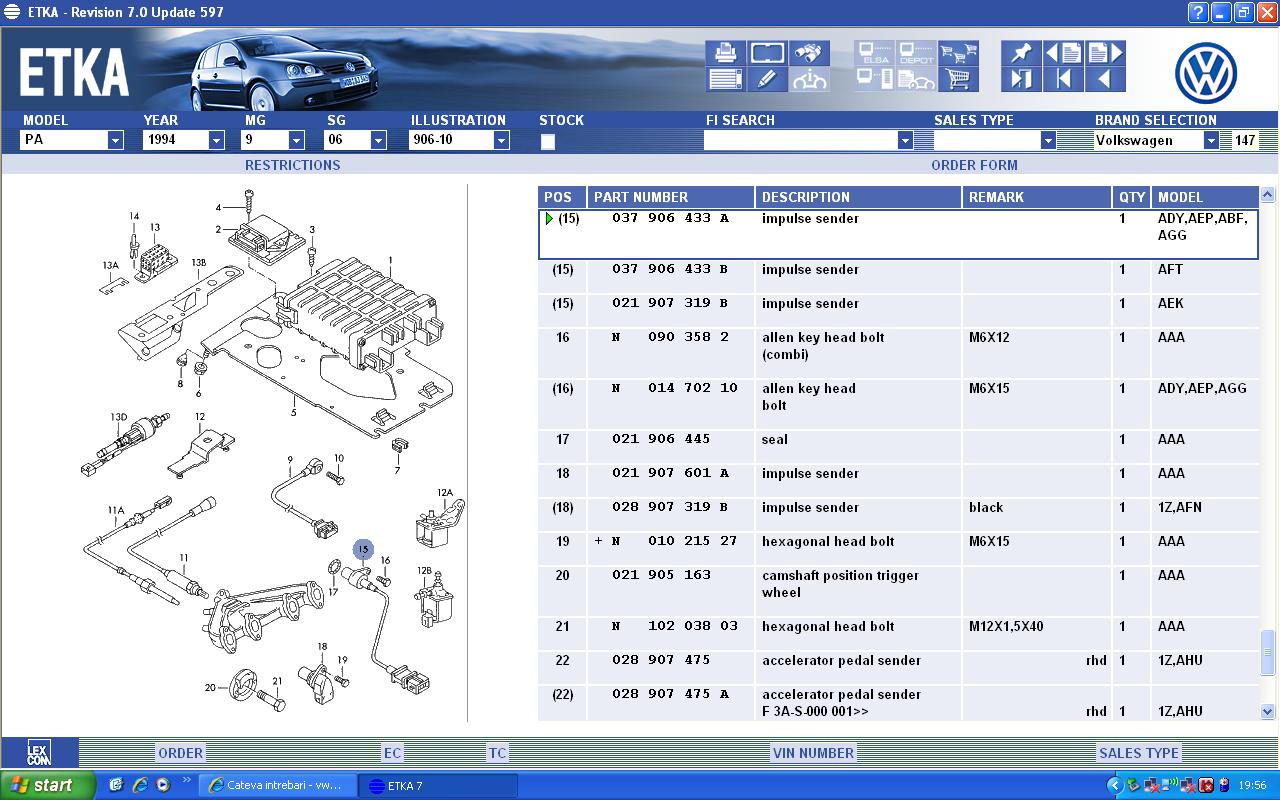The height and width of the screenshot is (800, 1280).
Task: Jump to first with bar-arrow icon
Action: coord(1063,79)
